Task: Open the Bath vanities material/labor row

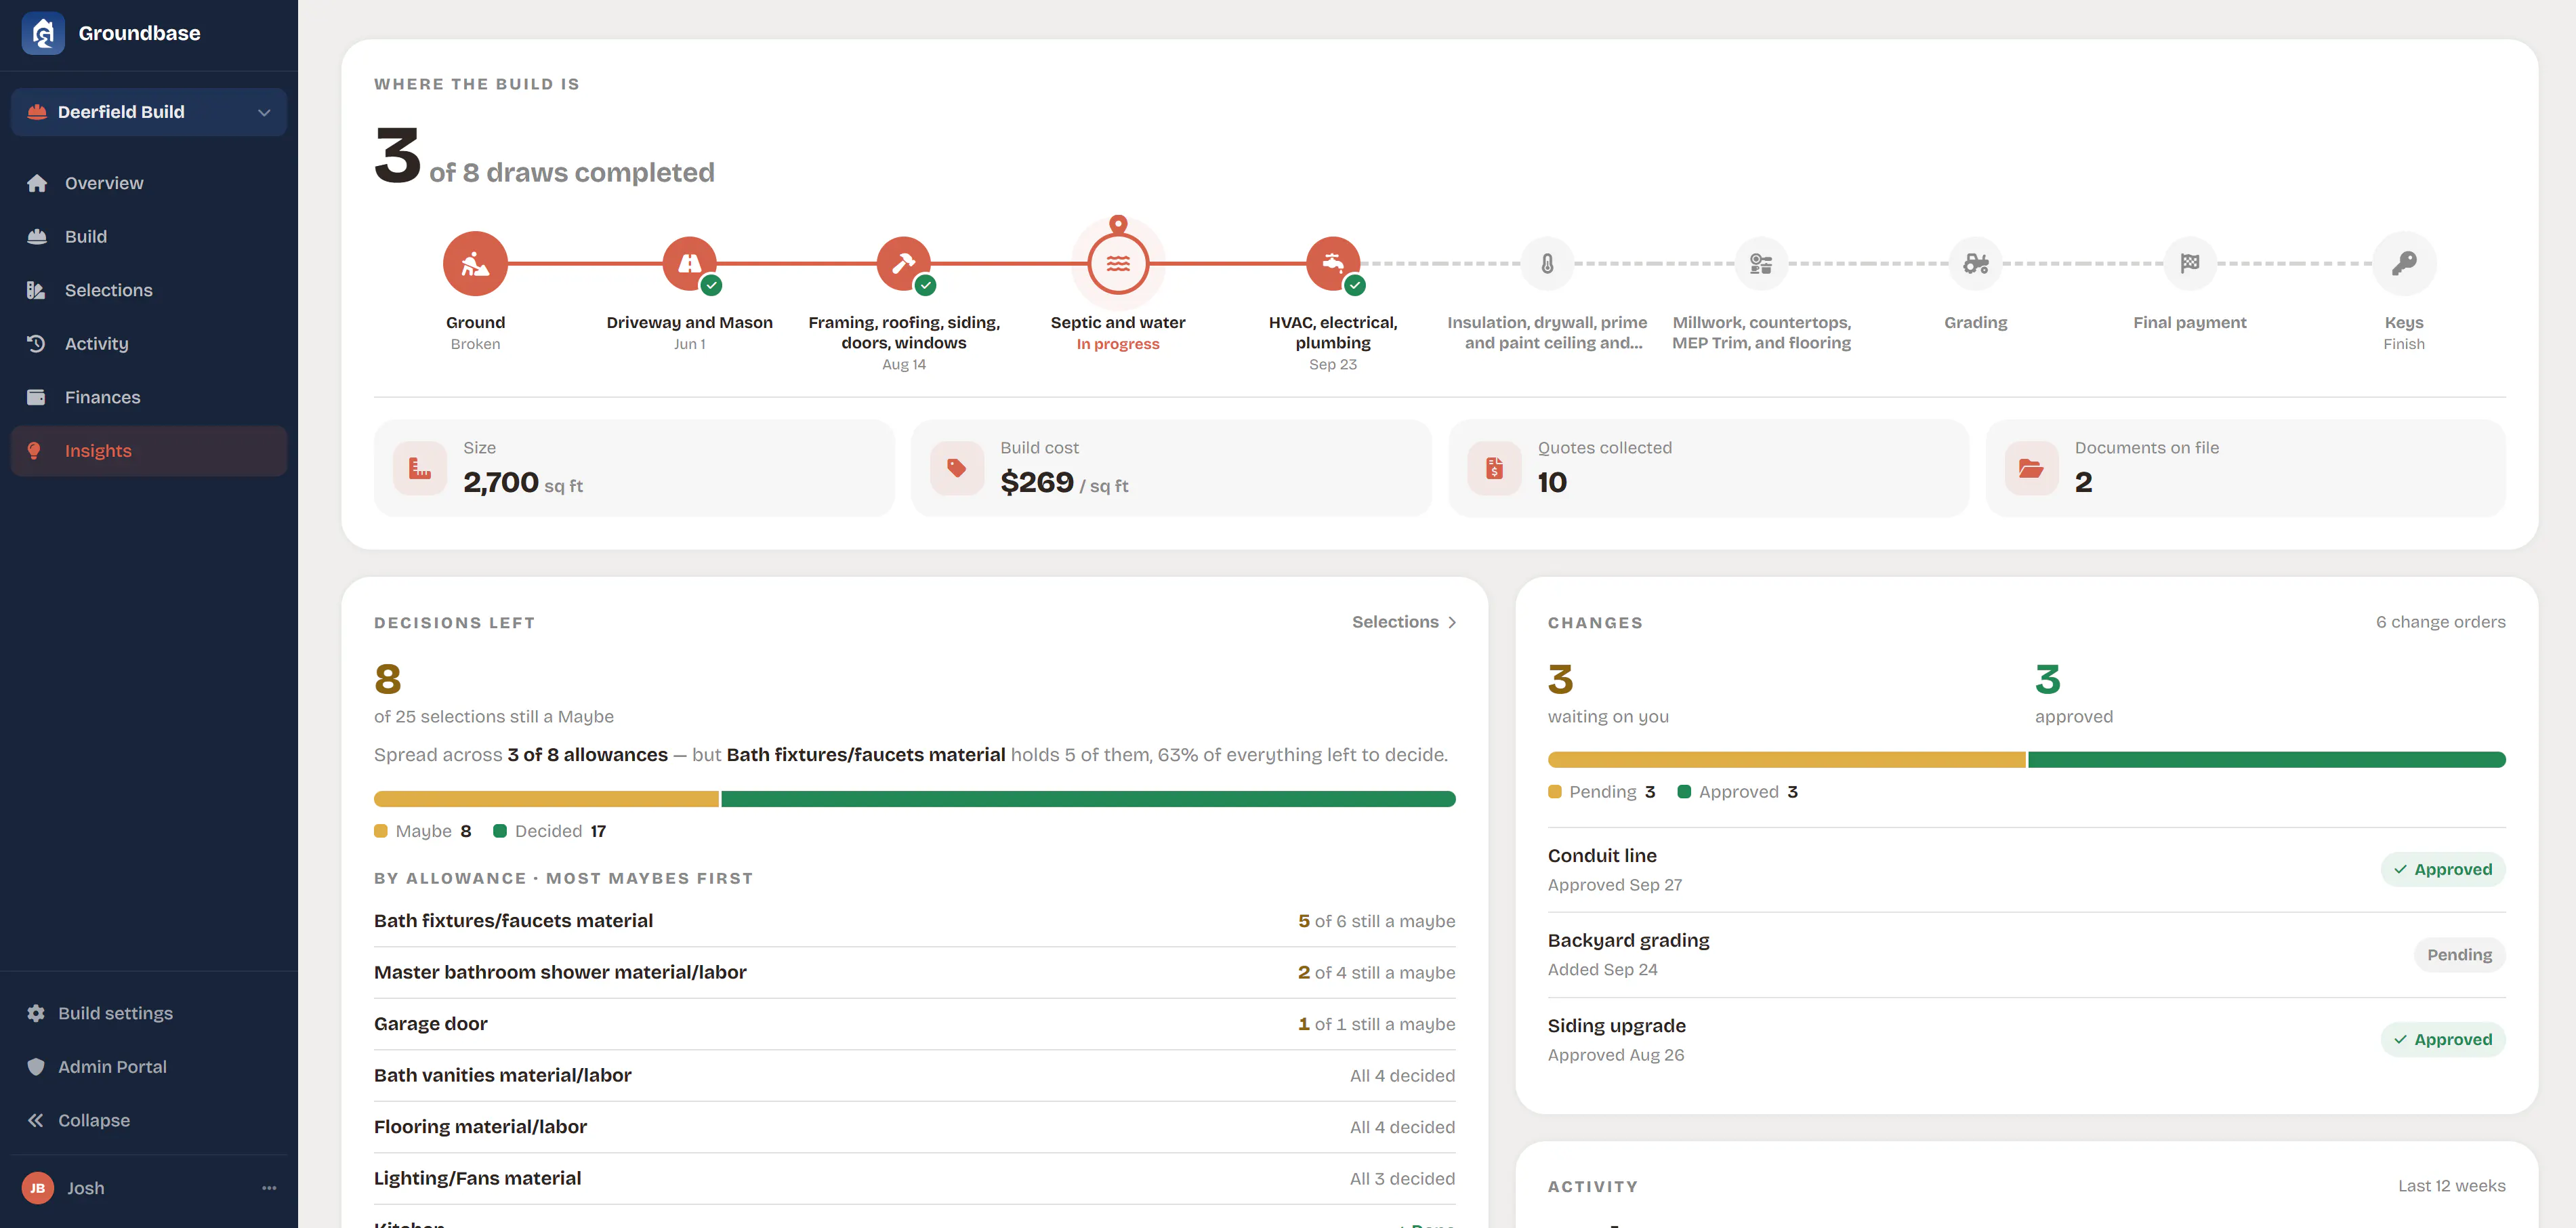Action: click(914, 1076)
